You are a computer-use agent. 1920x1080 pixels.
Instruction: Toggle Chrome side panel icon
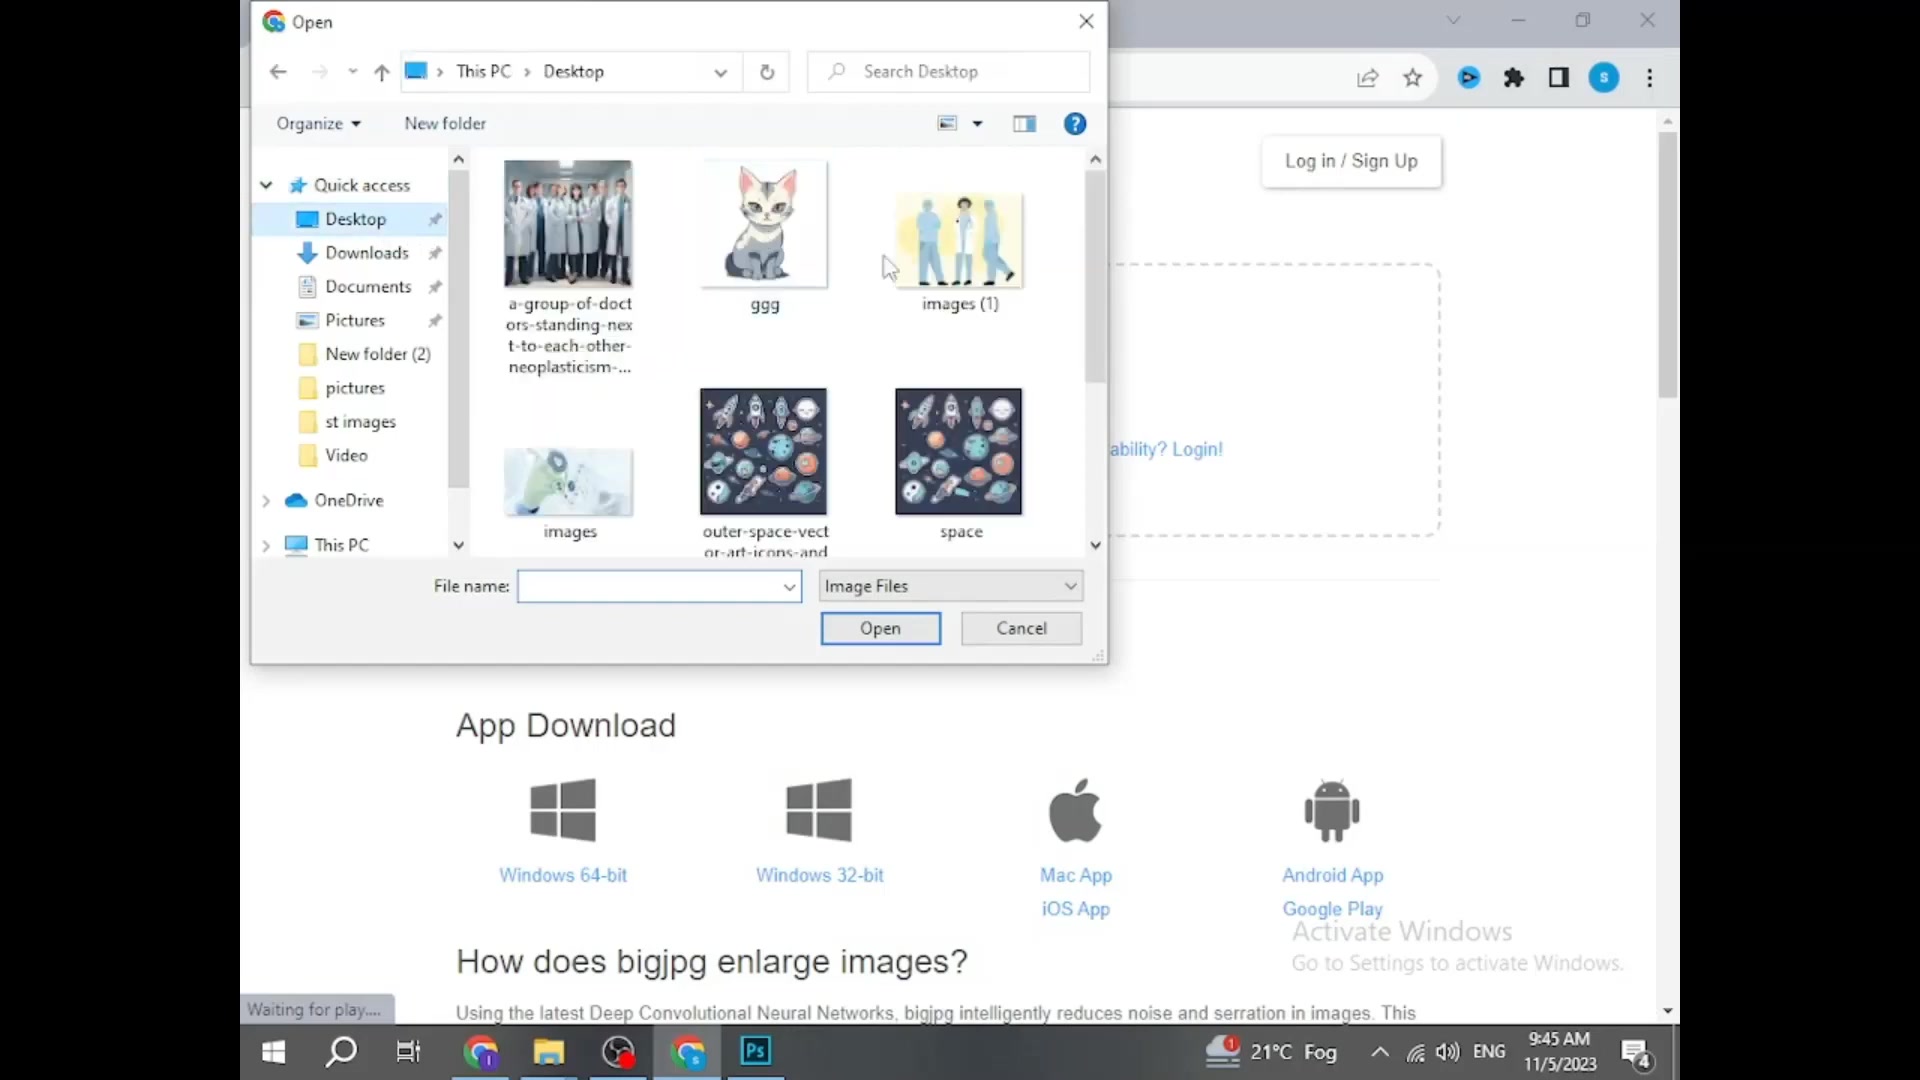pos(1559,78)
